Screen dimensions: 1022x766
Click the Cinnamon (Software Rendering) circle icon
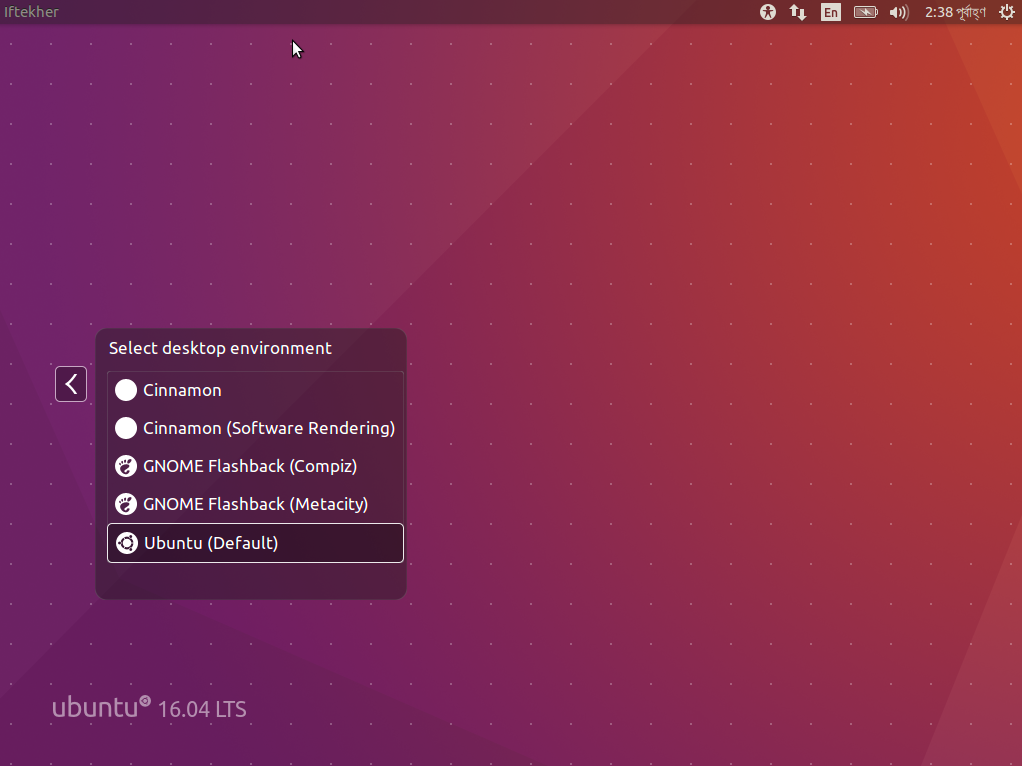pos(126,428)
